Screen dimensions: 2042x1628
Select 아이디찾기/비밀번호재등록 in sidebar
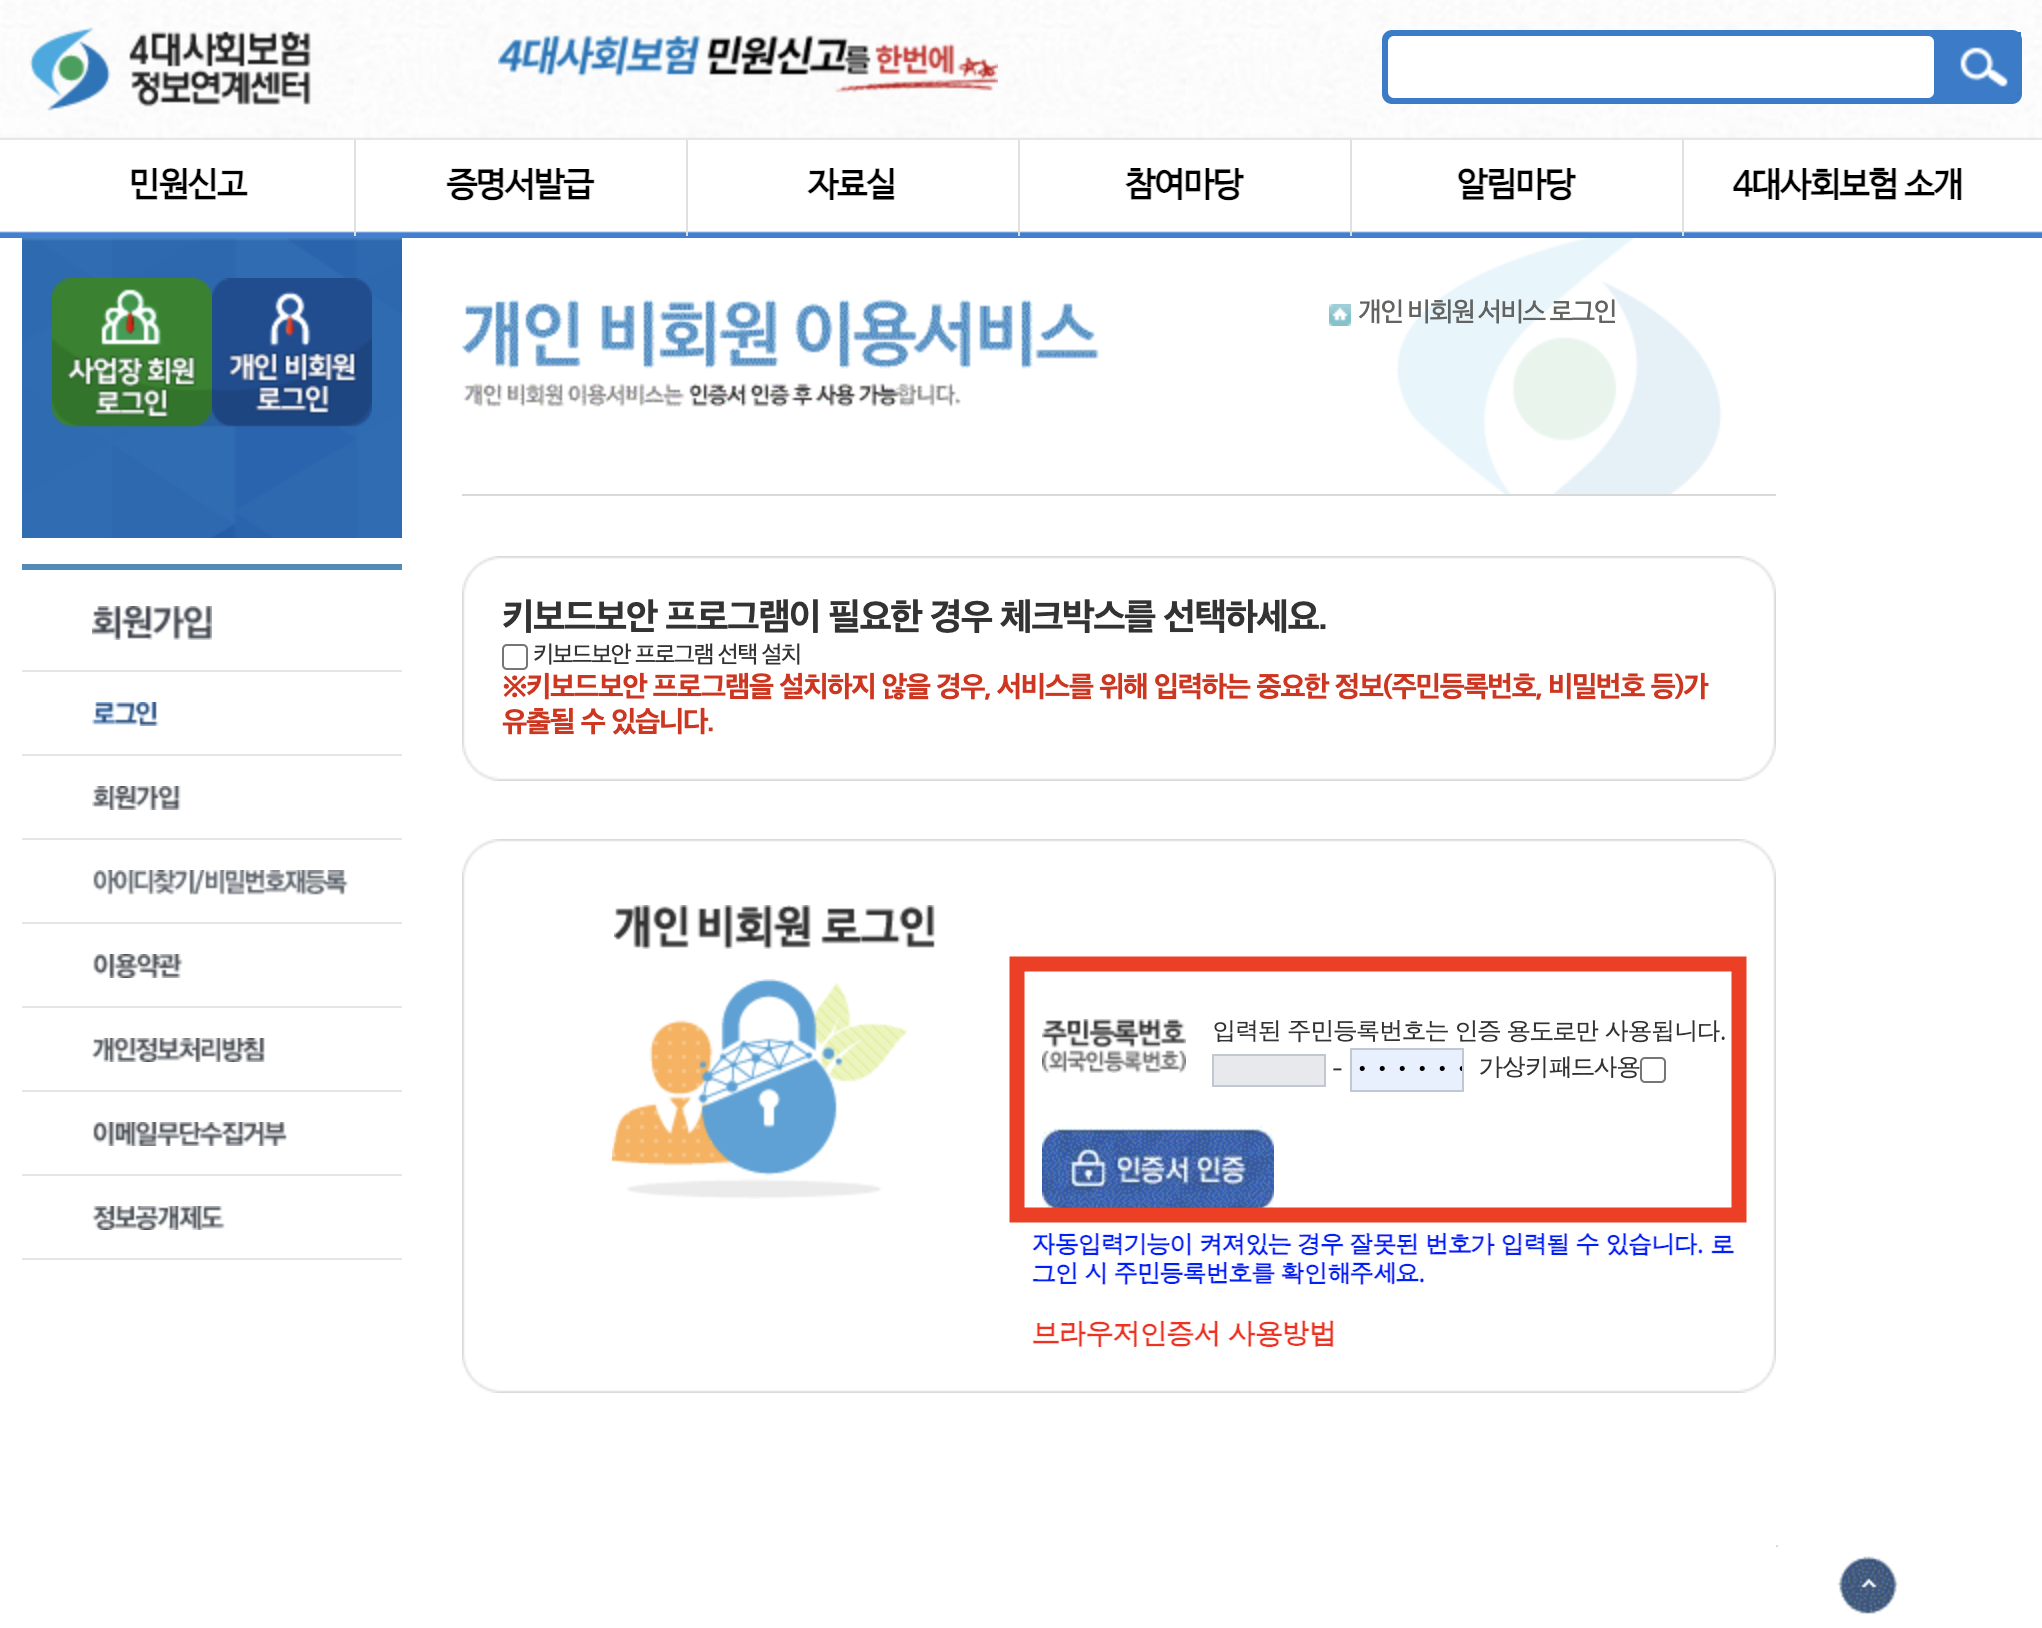pyautogui.click(x=219, y=881)
